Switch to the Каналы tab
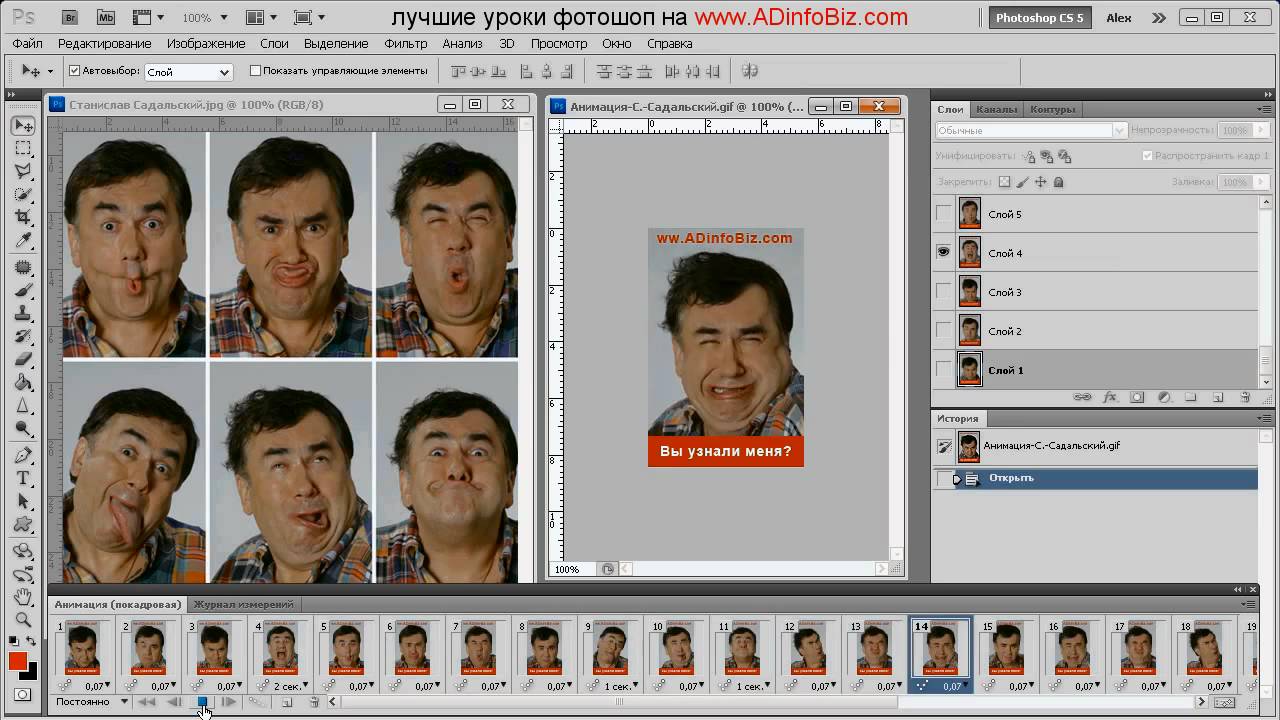Image resolution: width=1280 pixels, height=720 pixels. (996, 109)
